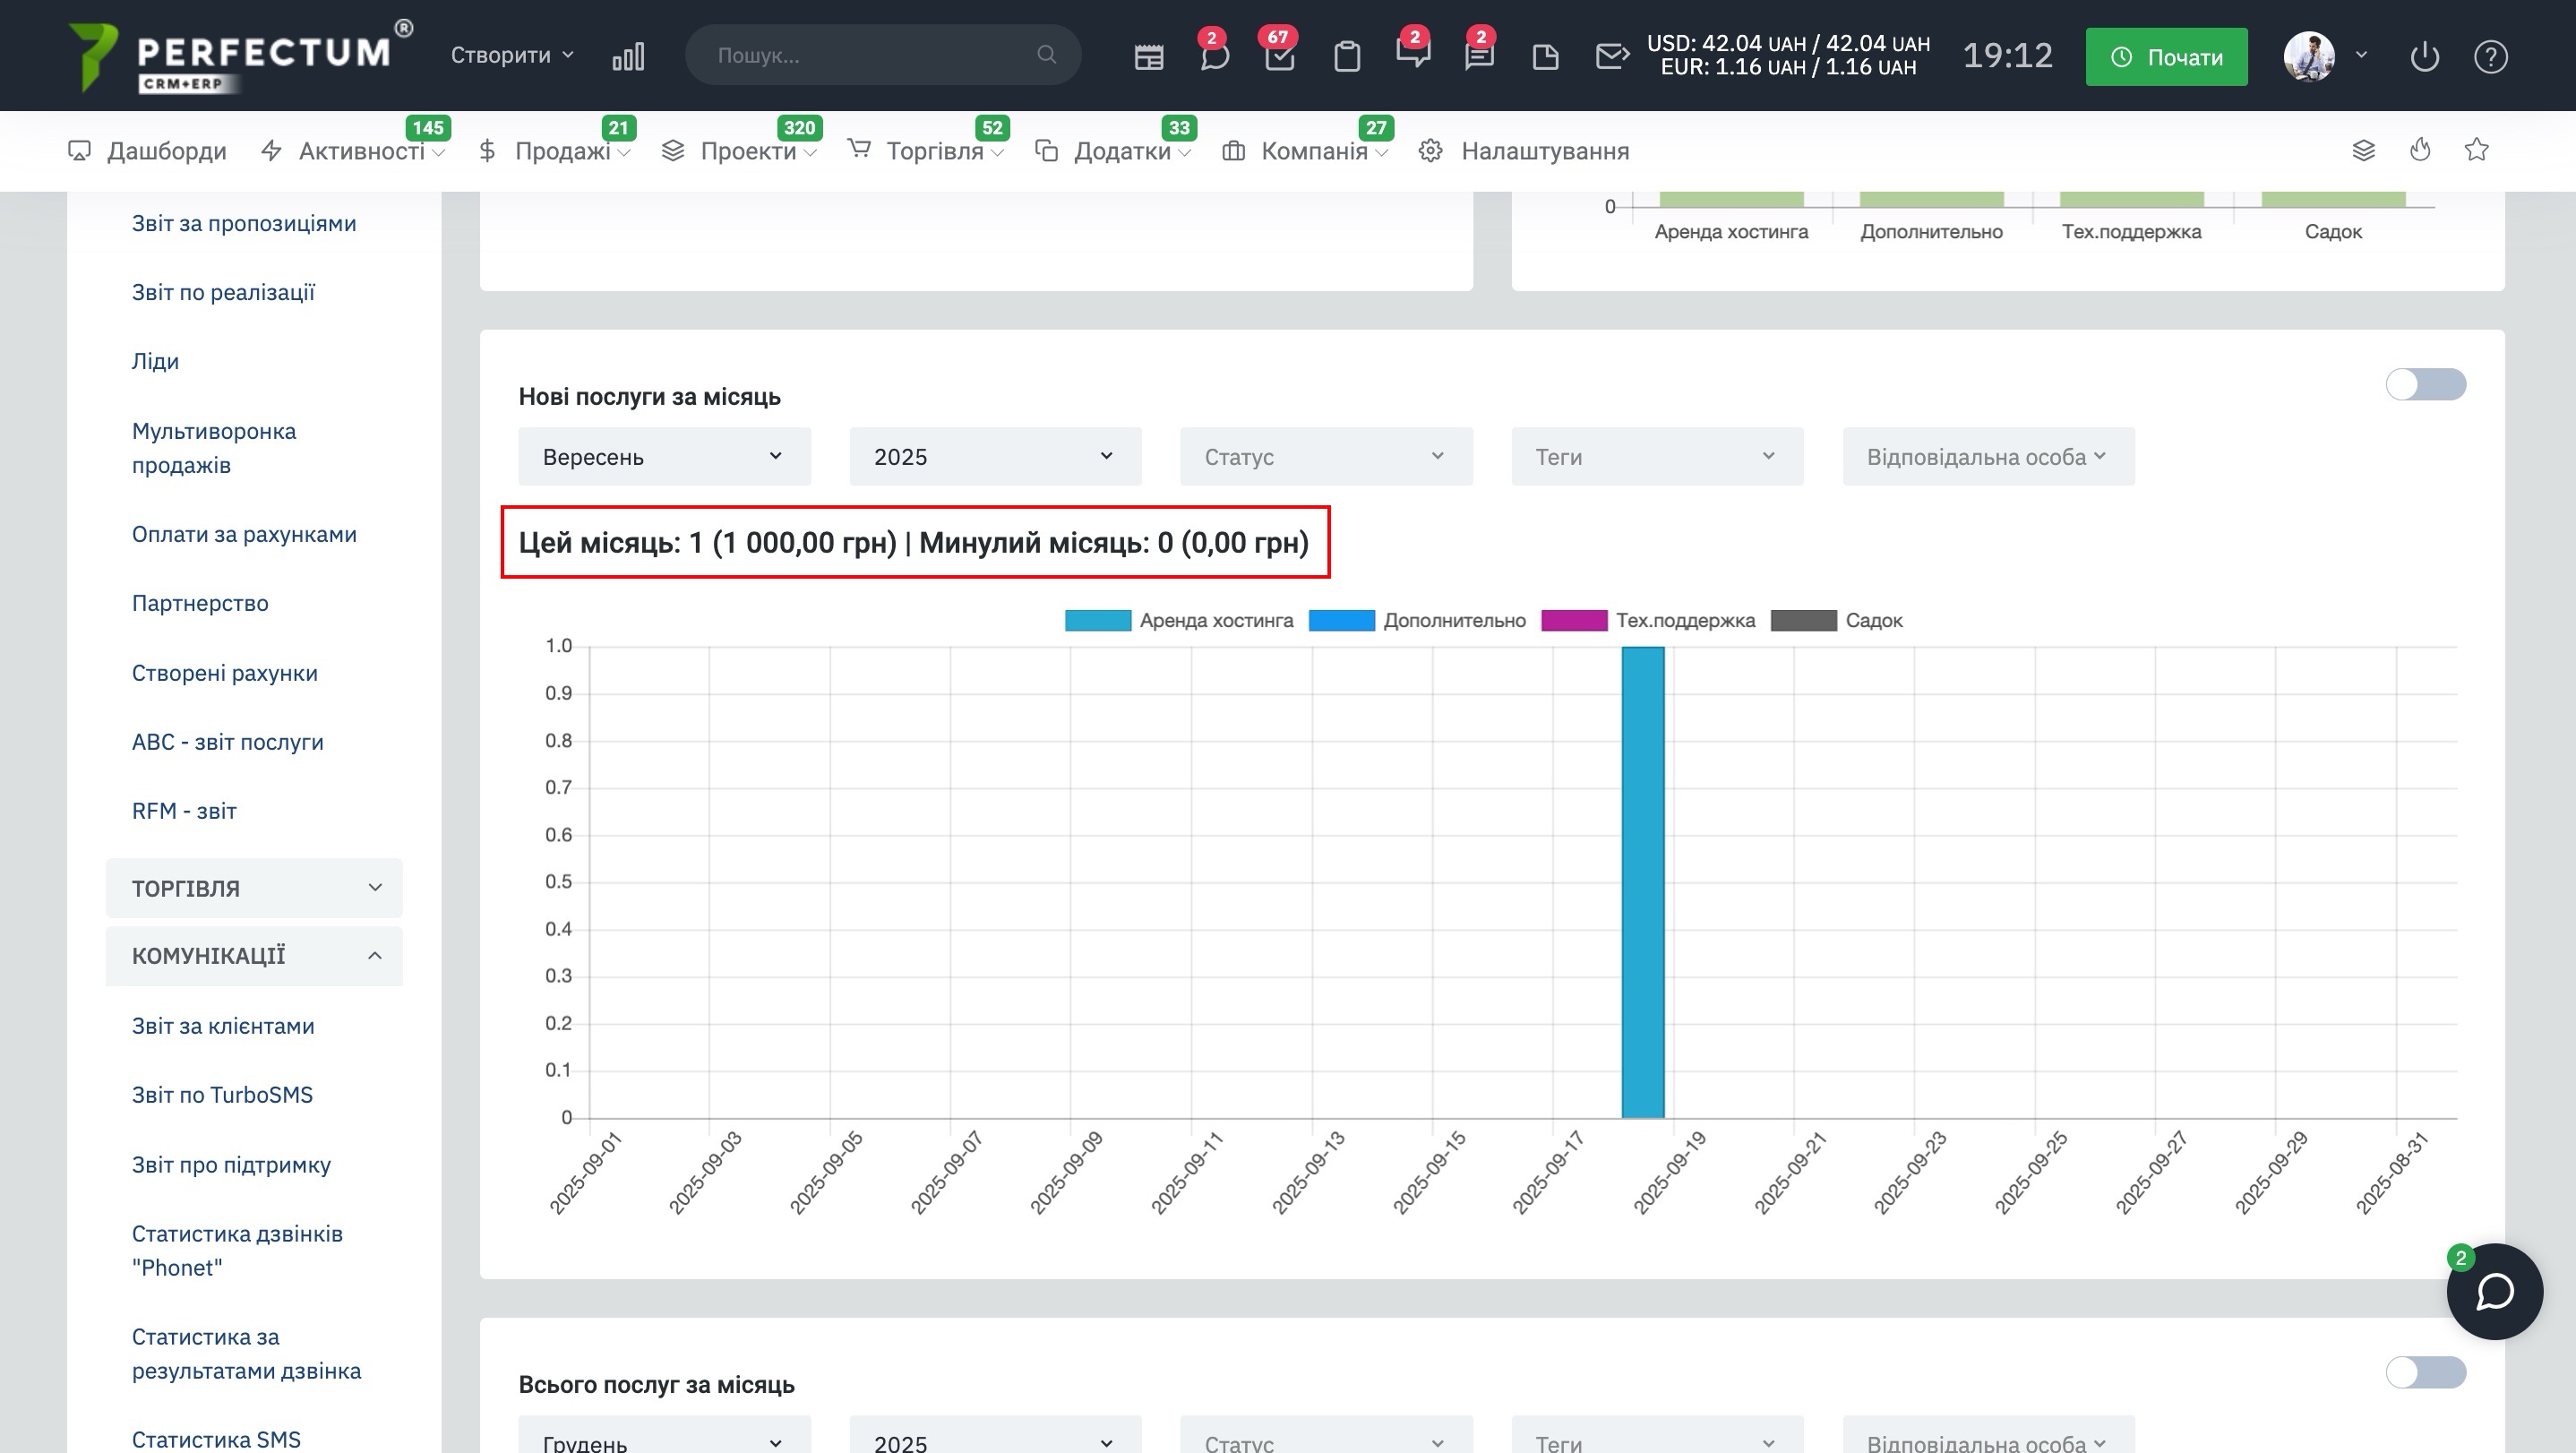Open the tasks checklist icon with badge 67
Viewport: 2576px width, 1453px height.
point(1279,57)
